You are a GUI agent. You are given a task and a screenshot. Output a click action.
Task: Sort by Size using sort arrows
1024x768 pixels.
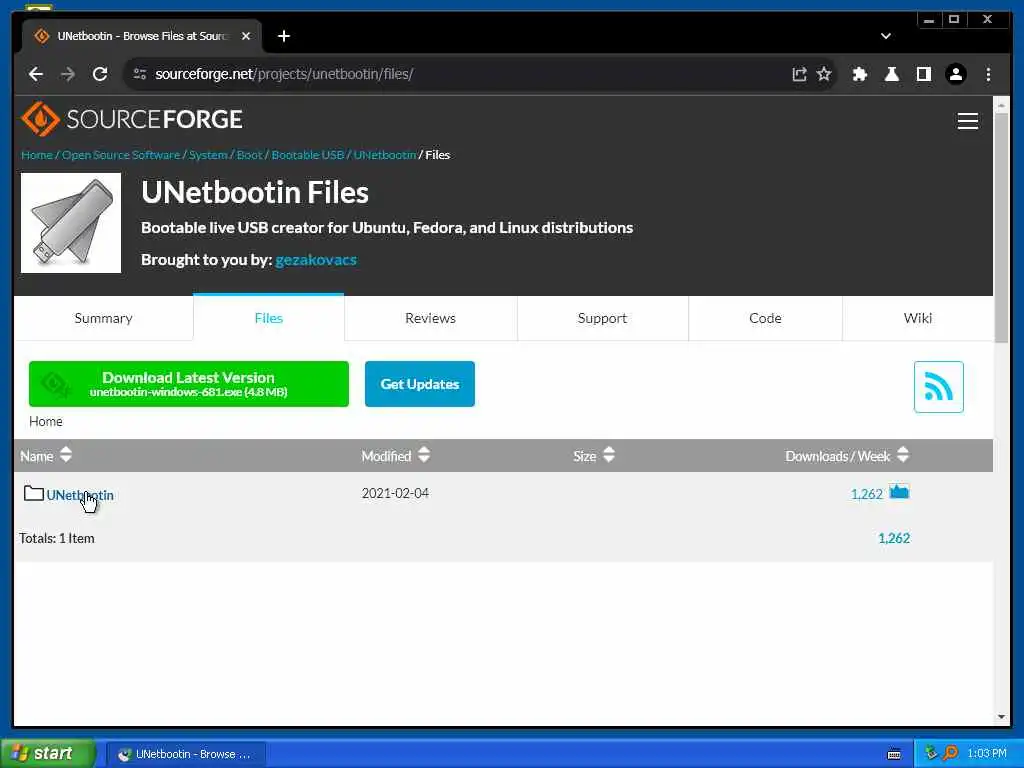[x=609, y=455]
